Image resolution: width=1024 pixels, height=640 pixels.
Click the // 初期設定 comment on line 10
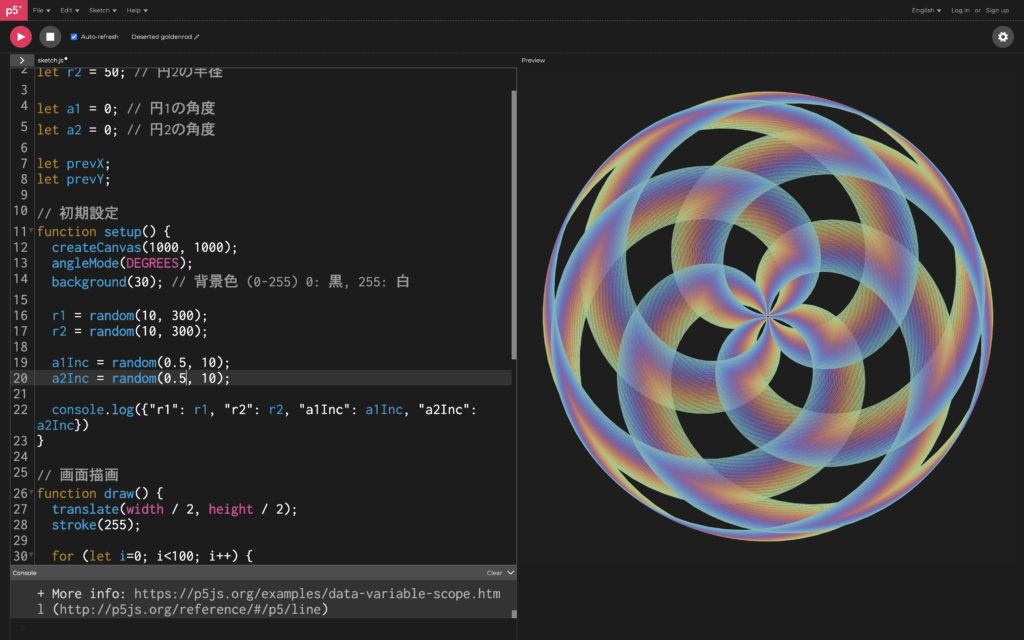(x=78, y=213)
